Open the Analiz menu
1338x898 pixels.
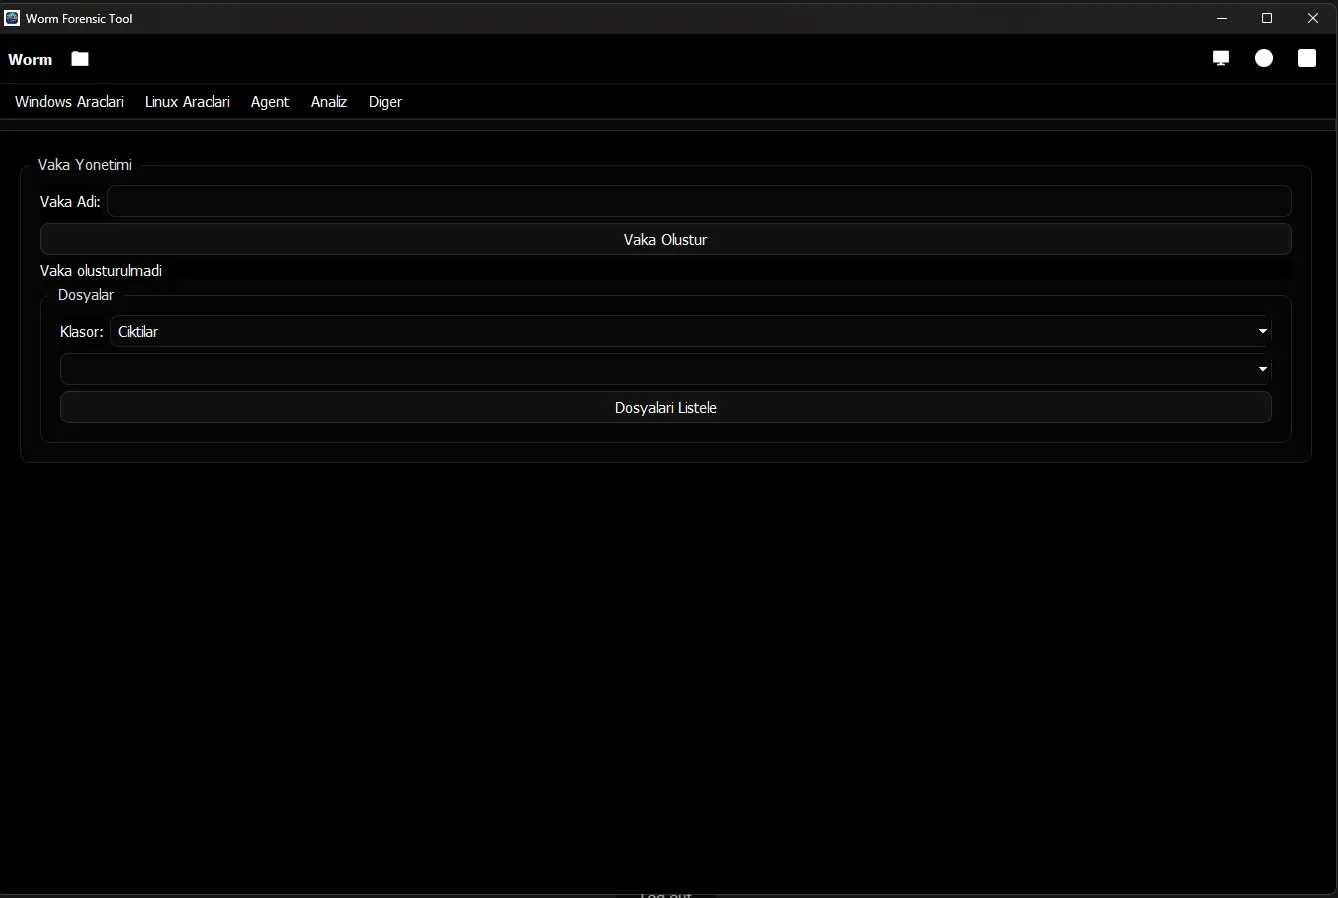click(329, 102)
